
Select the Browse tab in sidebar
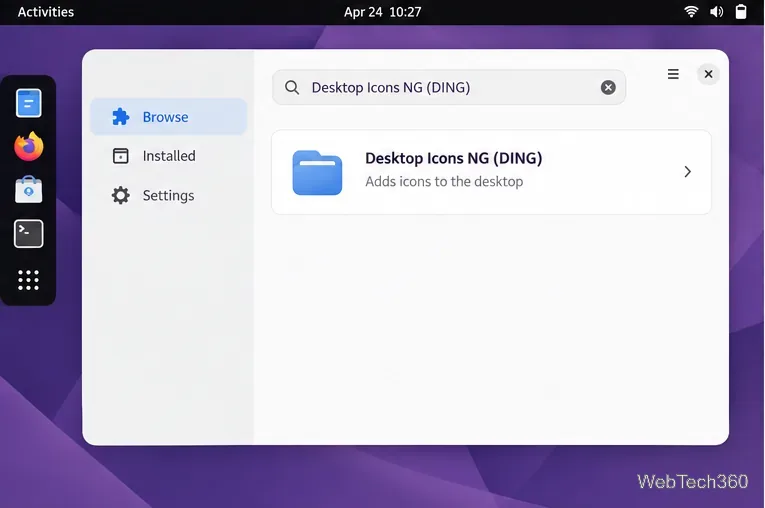point(169,117)
